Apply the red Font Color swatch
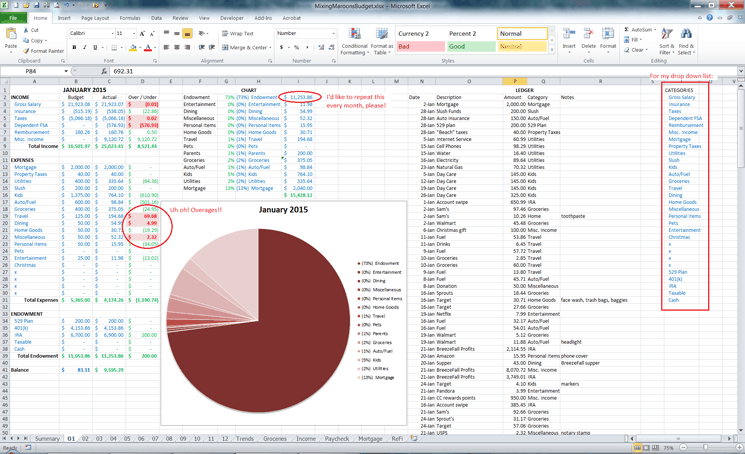The height and width of the screenshot is (454, 745). 148,47
